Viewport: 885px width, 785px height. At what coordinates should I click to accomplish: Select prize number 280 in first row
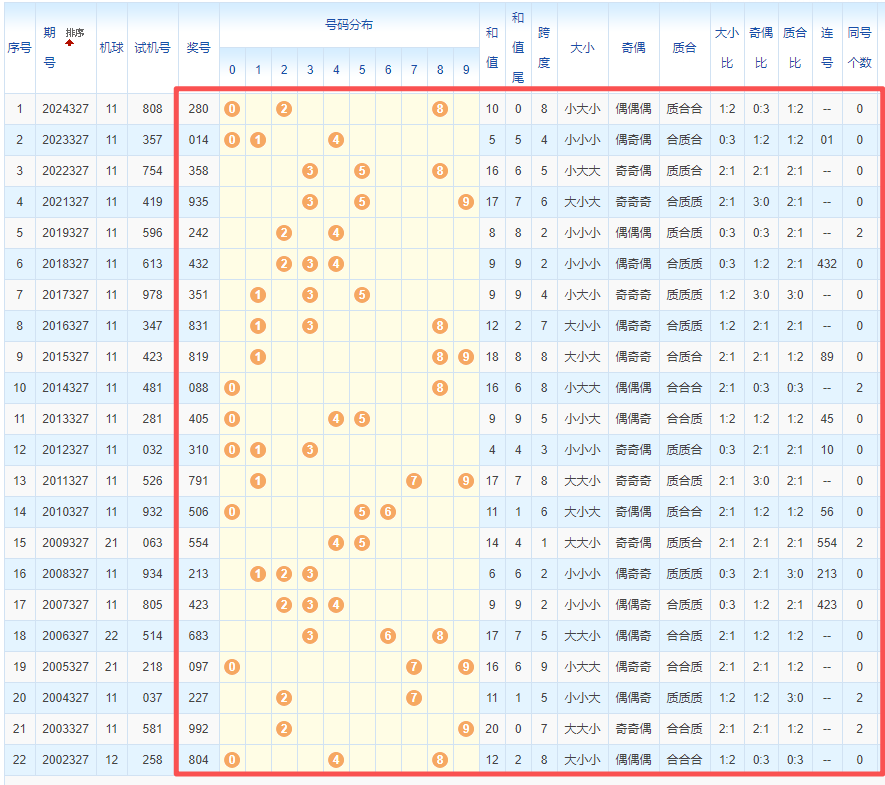point(199,108)
